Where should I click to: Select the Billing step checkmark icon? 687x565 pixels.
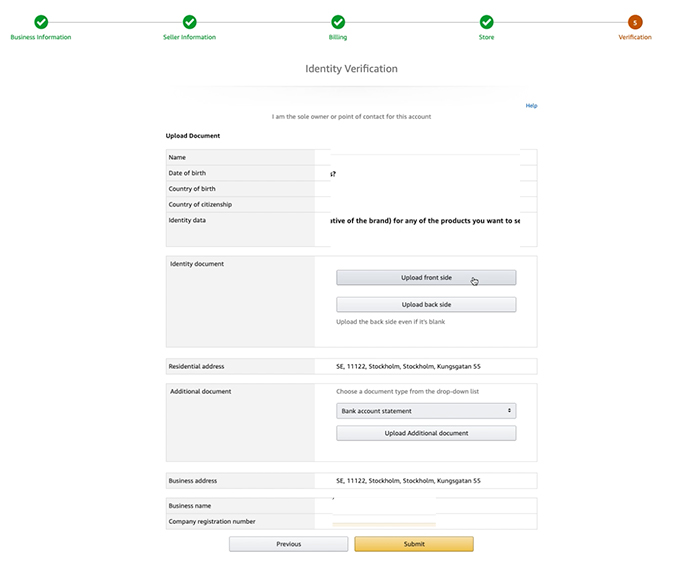point(338,22)
